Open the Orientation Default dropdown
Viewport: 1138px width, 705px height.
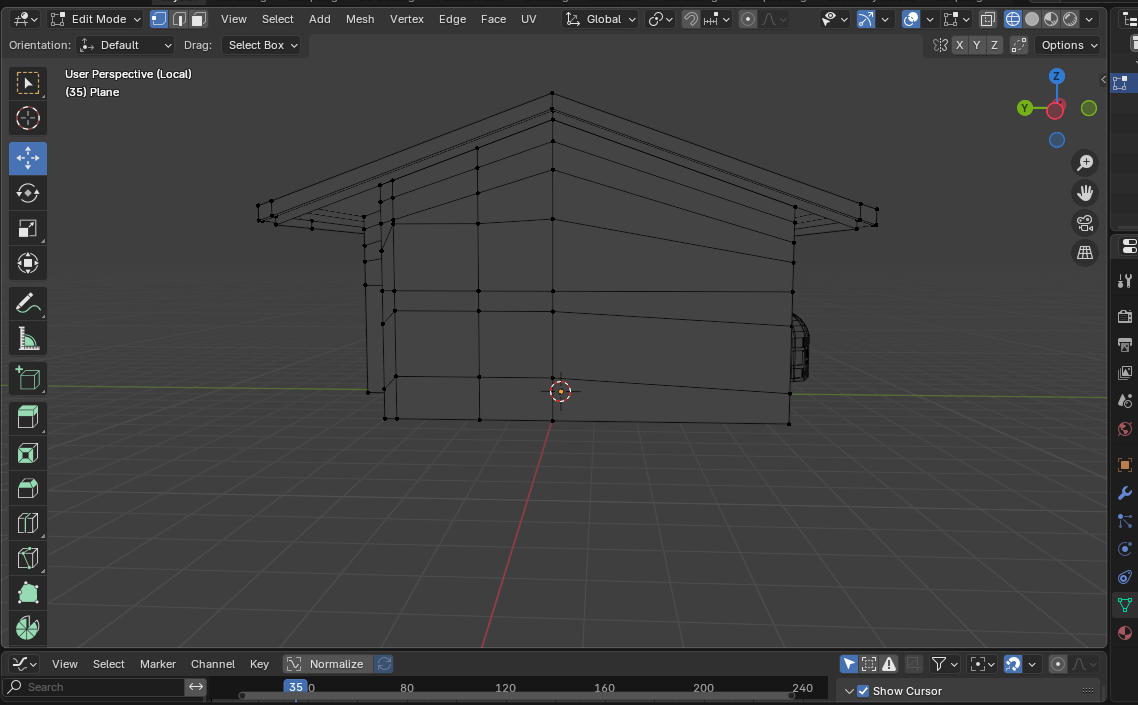pyautogui.click(x=126, y=45)
